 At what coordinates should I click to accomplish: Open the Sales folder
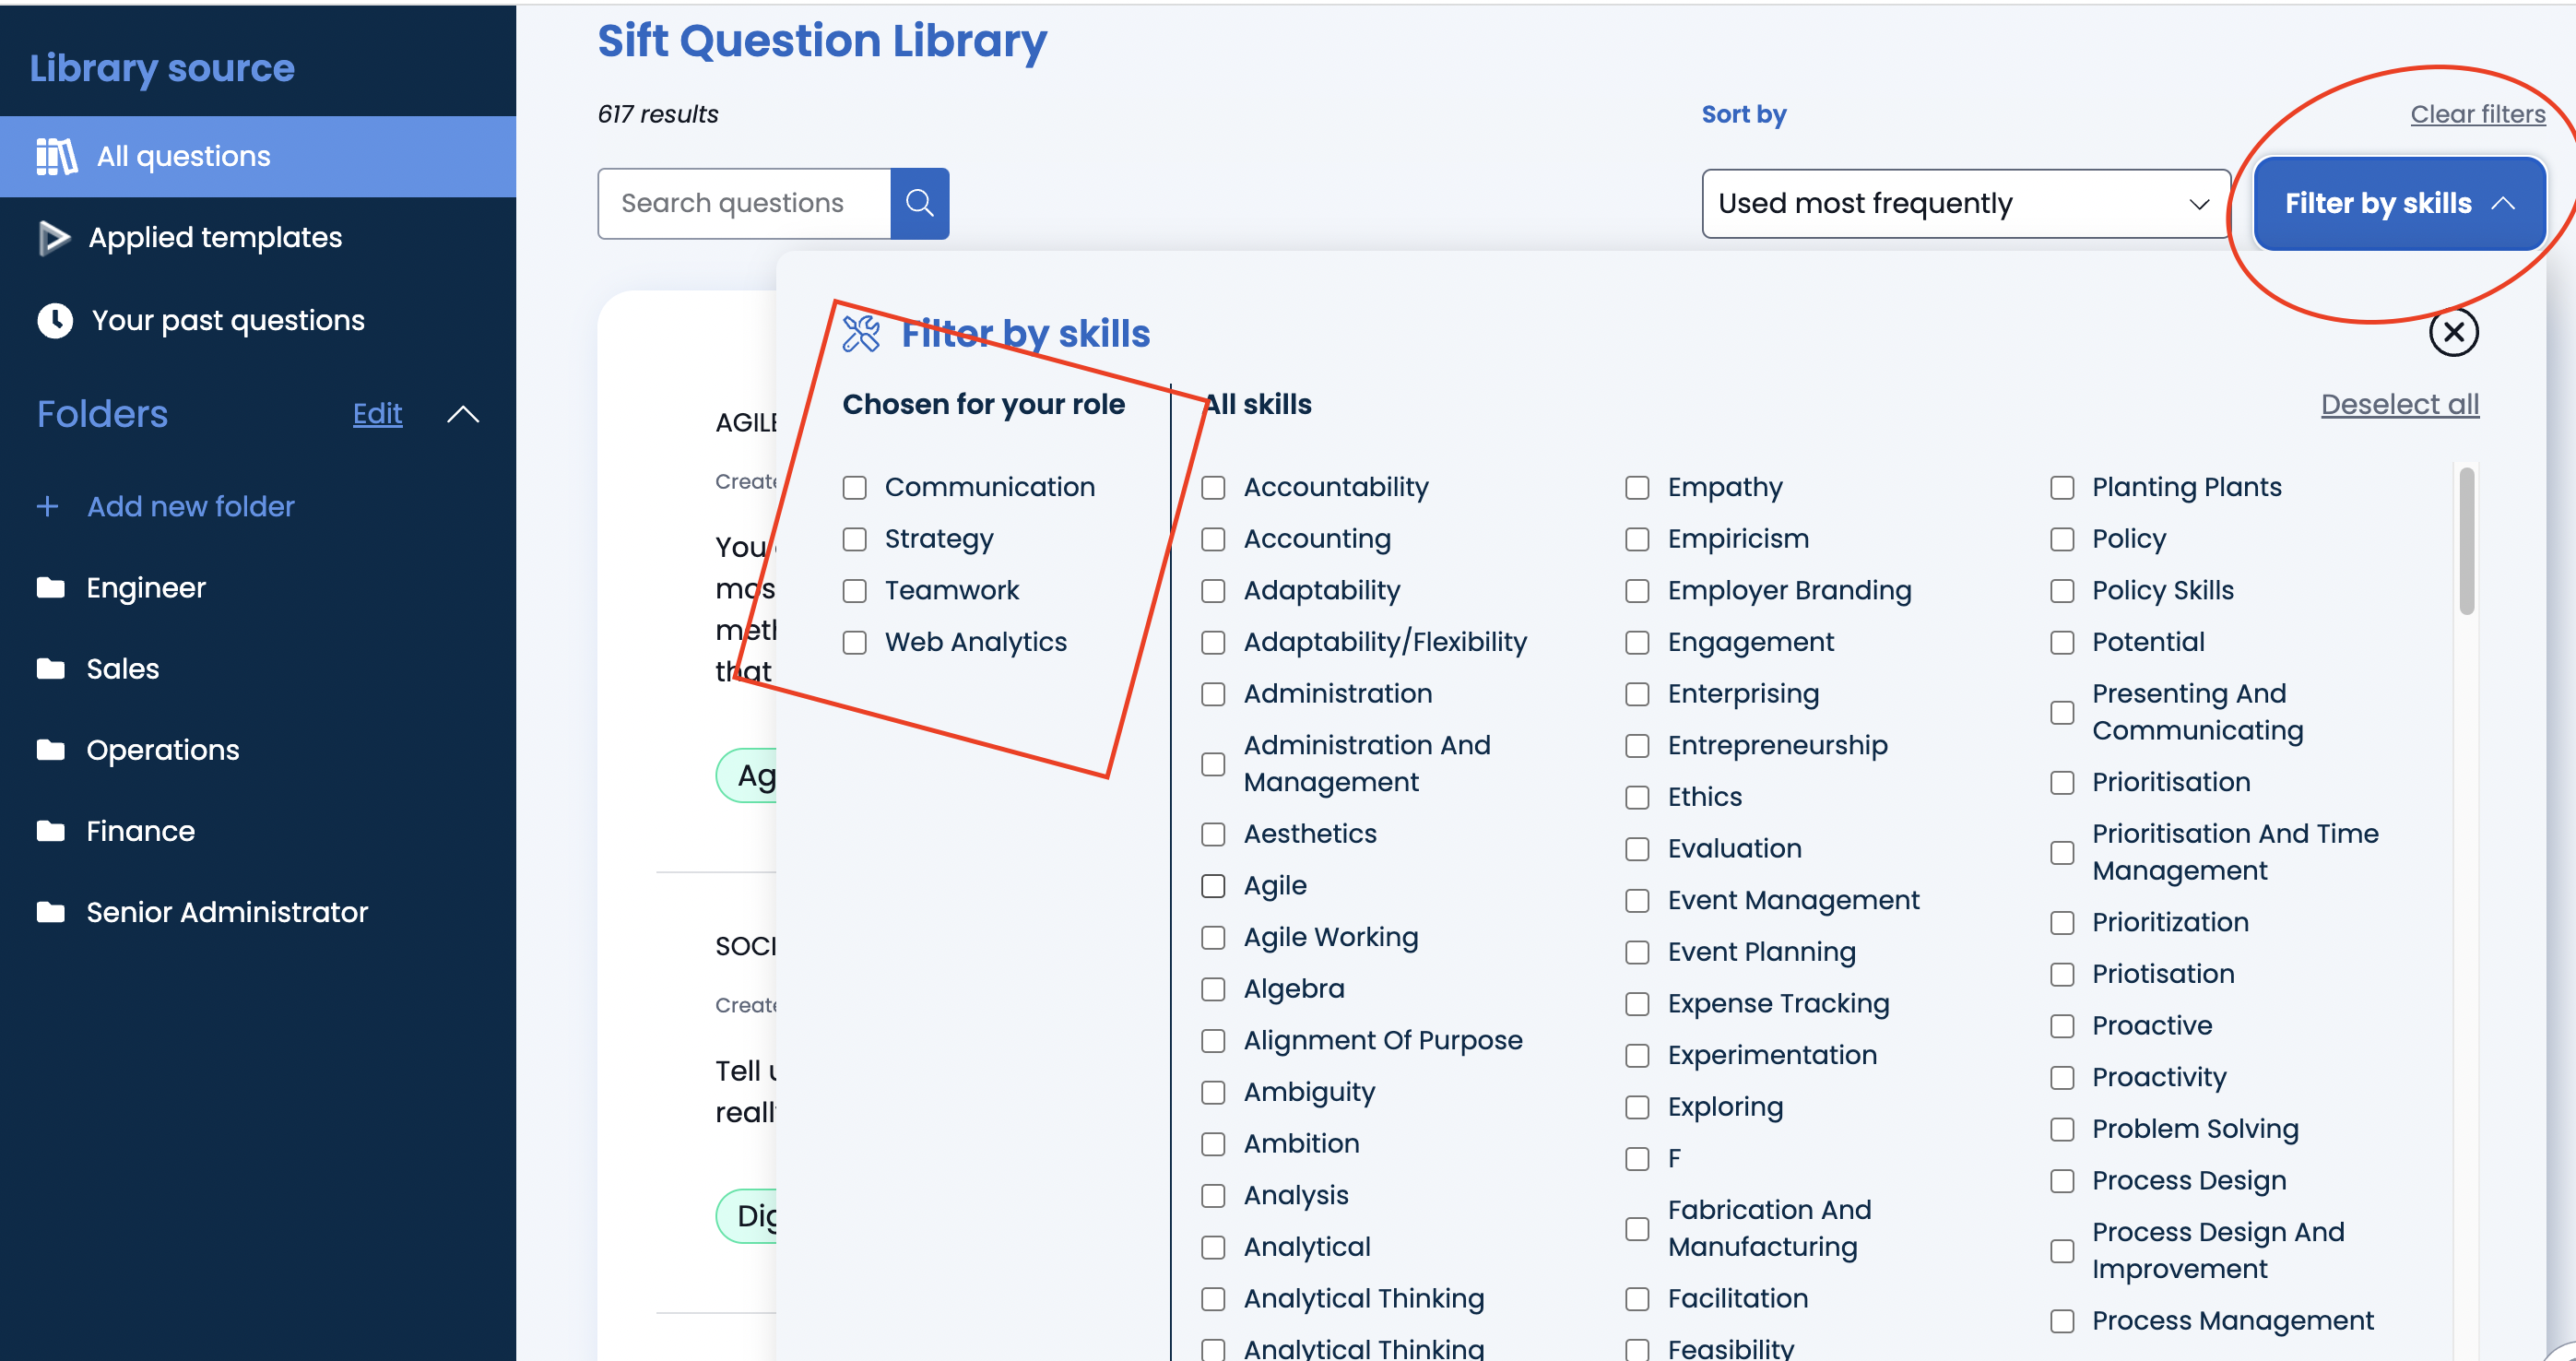(123, 669)
